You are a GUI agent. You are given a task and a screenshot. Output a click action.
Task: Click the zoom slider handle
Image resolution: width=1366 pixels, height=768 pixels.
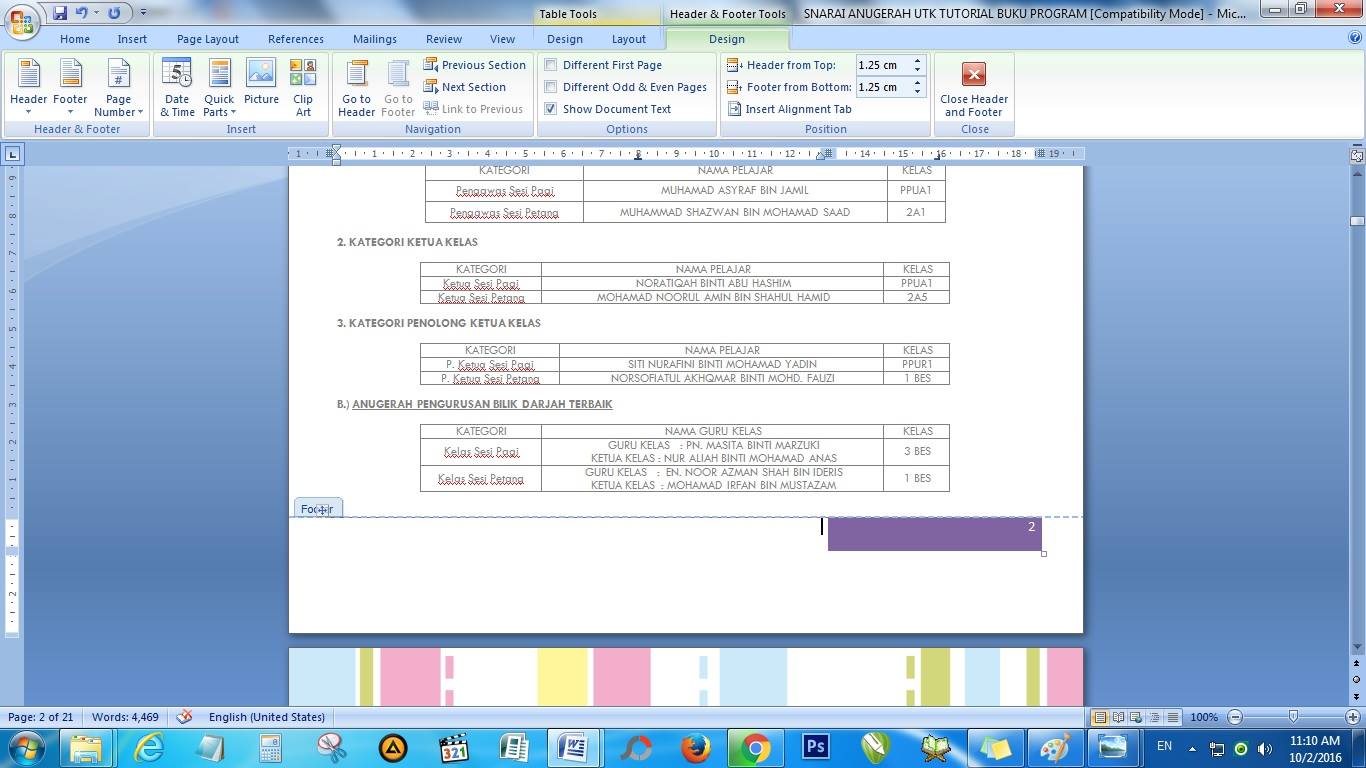pos(1293,717)
